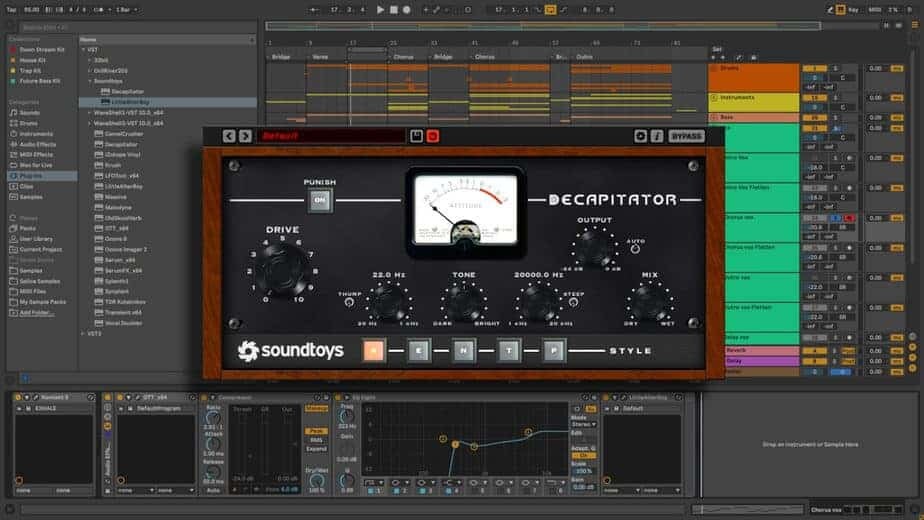924x520 pixels.
Task: Collapse the Soundtoys folder
Action: pos(90,81)
